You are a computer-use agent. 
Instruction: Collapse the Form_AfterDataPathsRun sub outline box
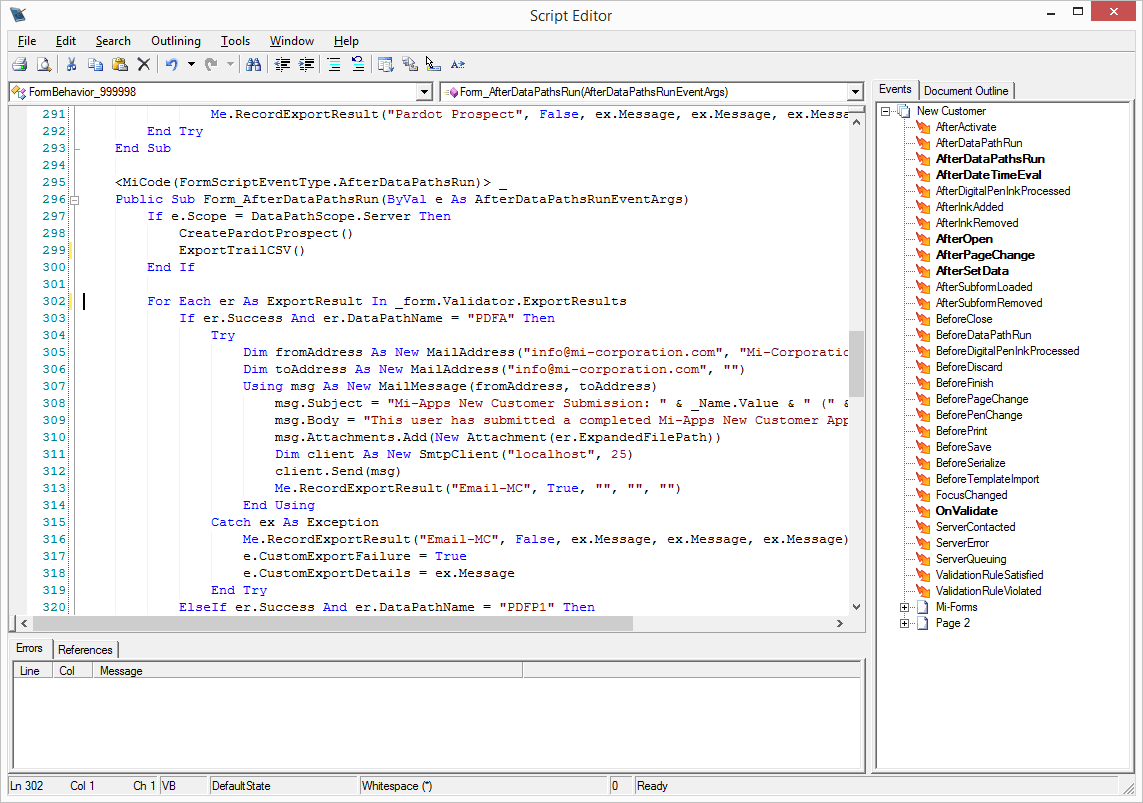pyautogui.click(x=73, y=200)
